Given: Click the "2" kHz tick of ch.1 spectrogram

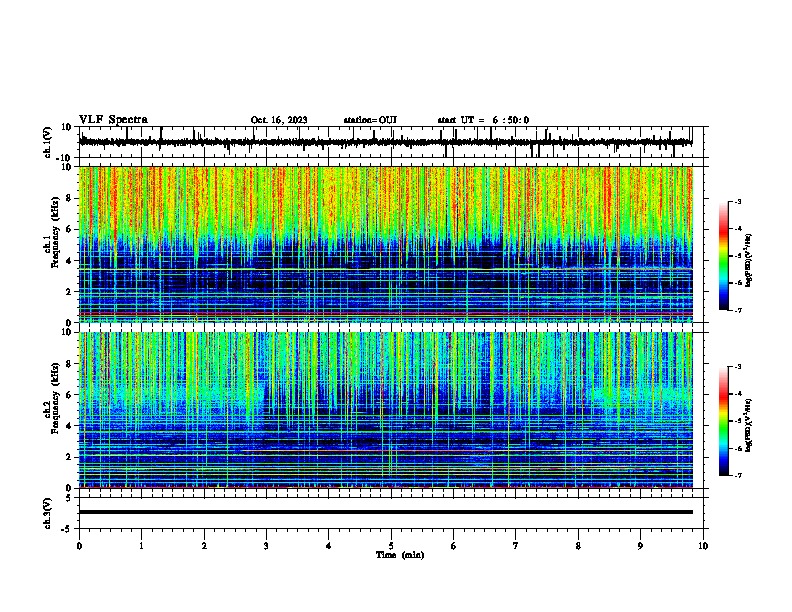Looking at the screenshot, I should (69, 292).
